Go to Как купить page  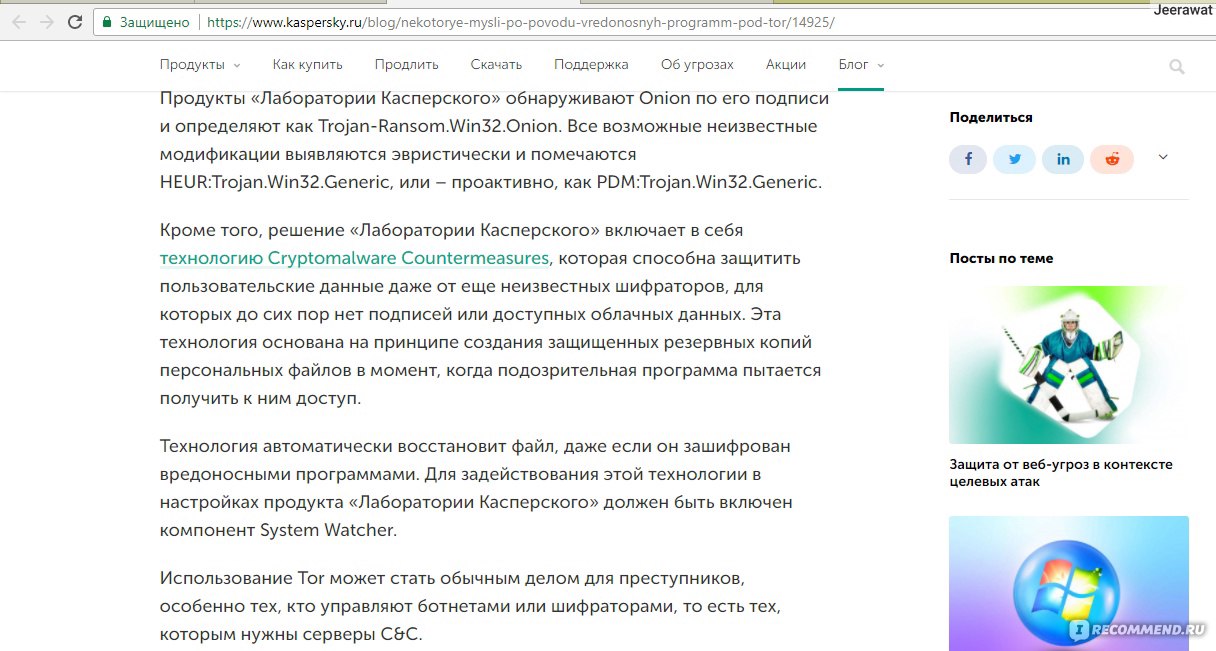(x=307, y=64)
